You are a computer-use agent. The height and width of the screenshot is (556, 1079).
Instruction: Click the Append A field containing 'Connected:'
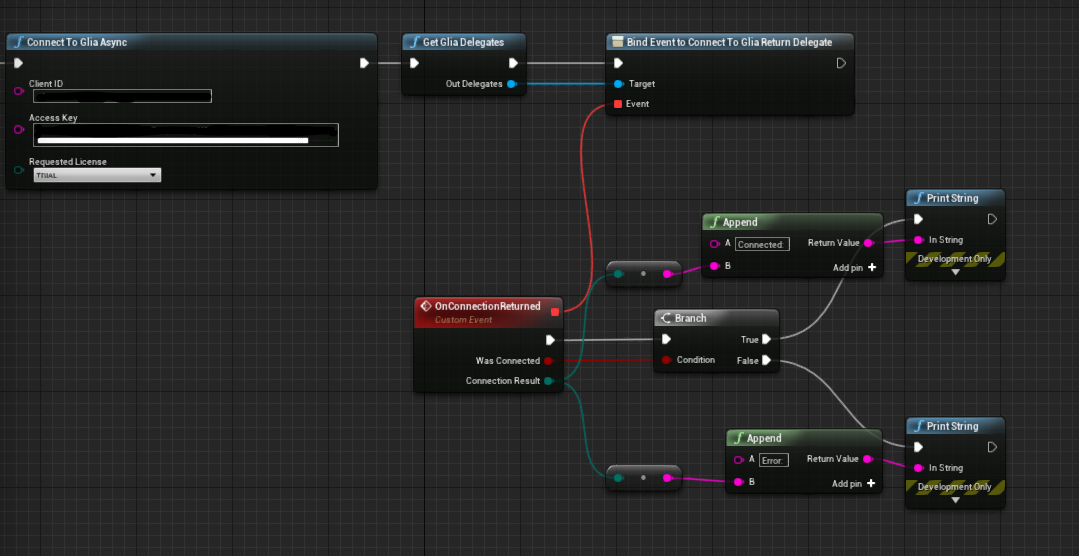[762, 244]
